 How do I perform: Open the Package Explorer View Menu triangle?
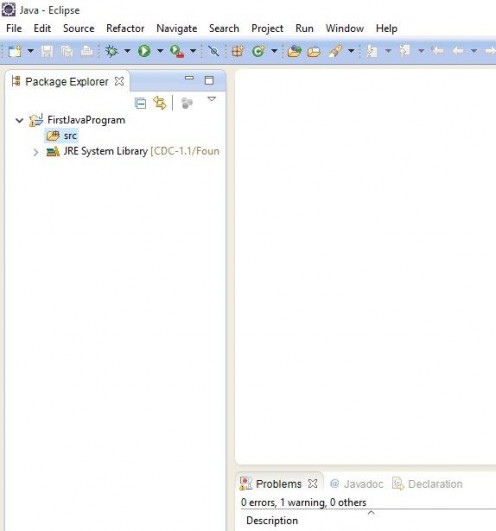tap(212, 99)
